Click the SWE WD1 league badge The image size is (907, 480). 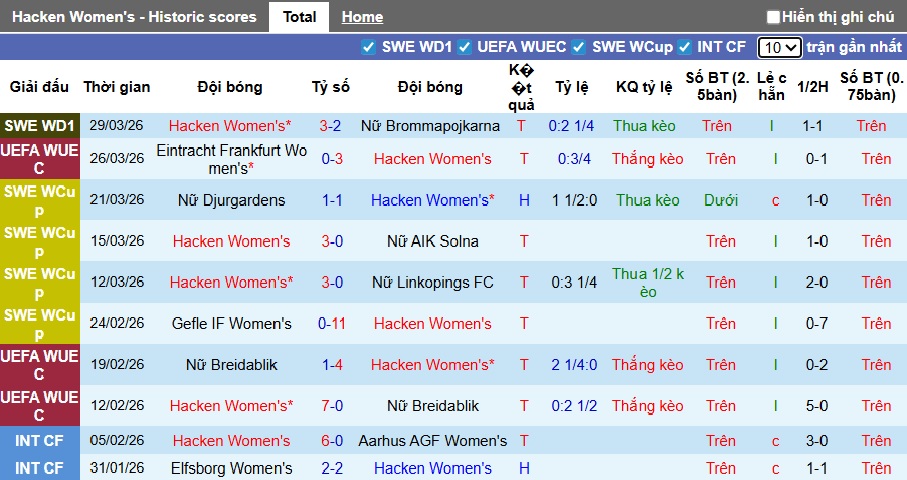coord(40,126)
